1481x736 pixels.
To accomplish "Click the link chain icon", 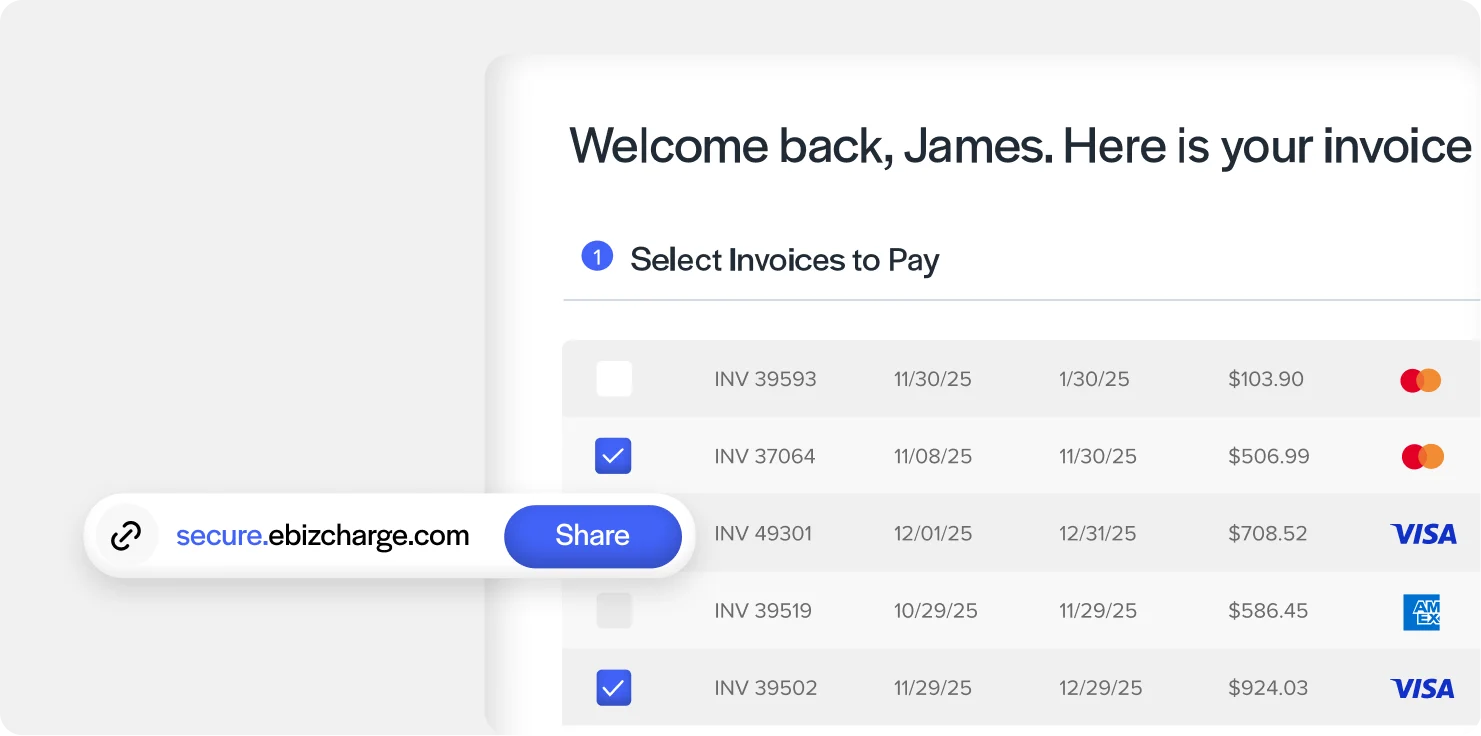I will tap(126, 536).
